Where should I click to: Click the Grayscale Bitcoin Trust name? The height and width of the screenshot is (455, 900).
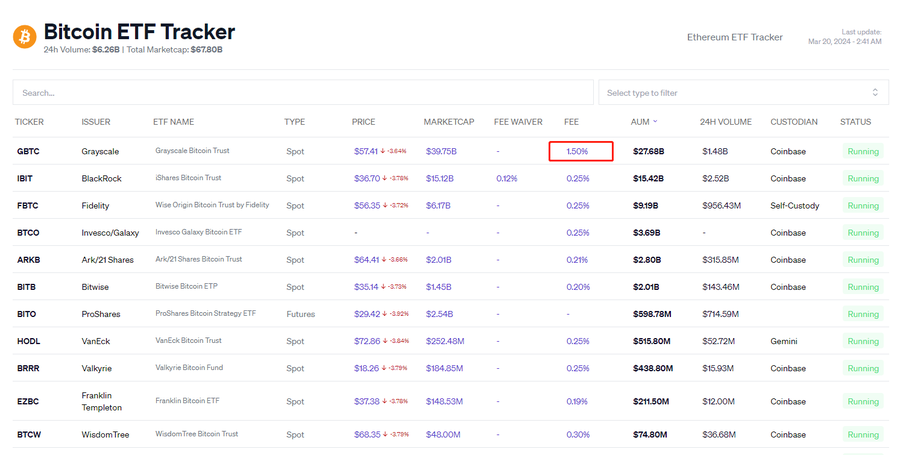tap(192, 151)
